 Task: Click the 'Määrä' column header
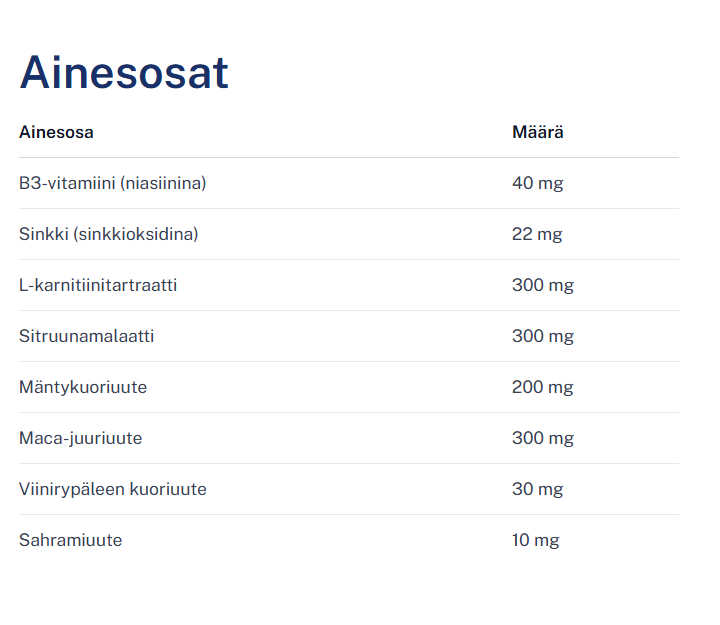pyautogui.click(x=538, y=132)
